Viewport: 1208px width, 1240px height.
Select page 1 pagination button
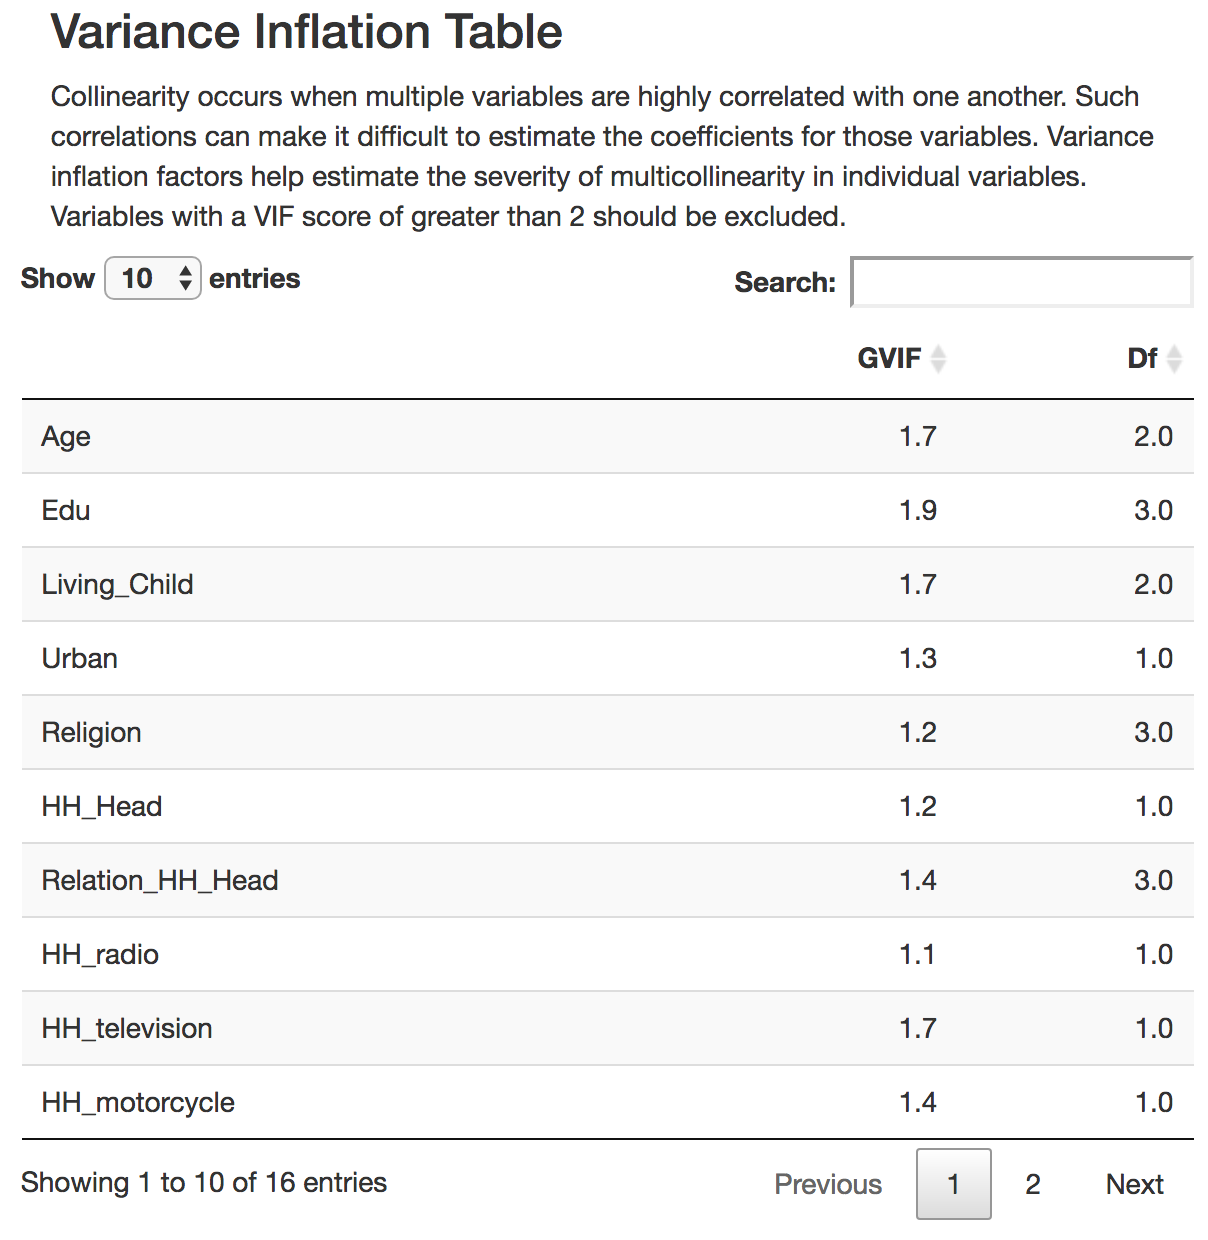click(953, 1184)
